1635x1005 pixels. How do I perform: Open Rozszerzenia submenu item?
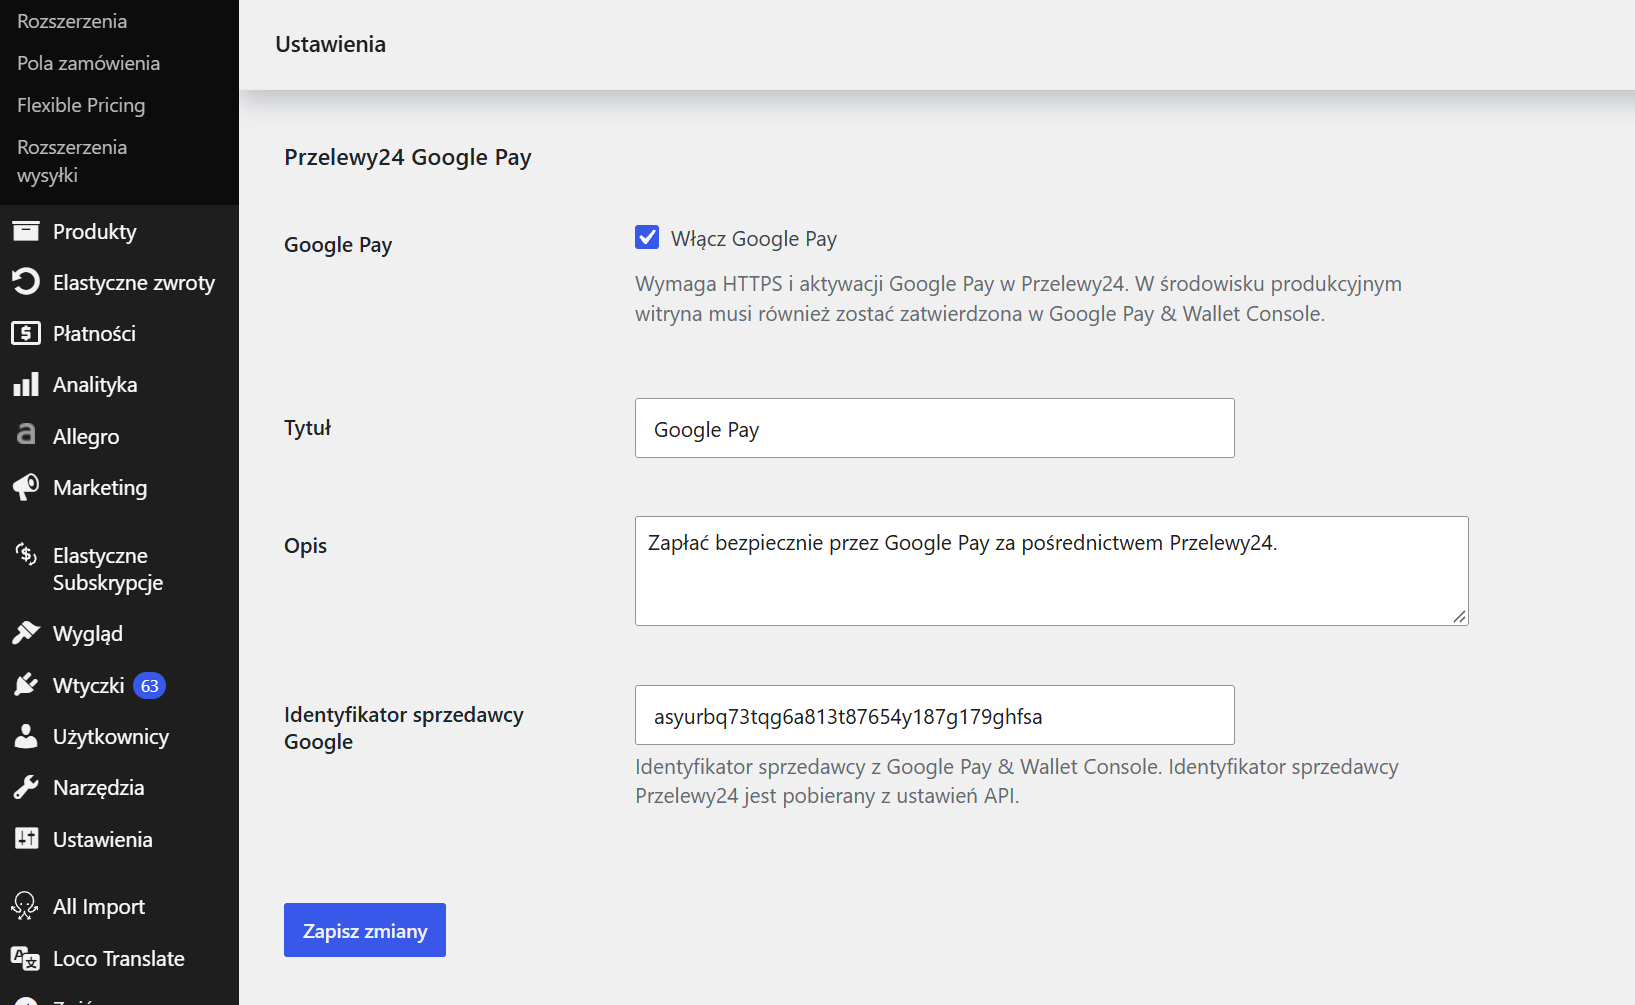(x=72, y=21)
